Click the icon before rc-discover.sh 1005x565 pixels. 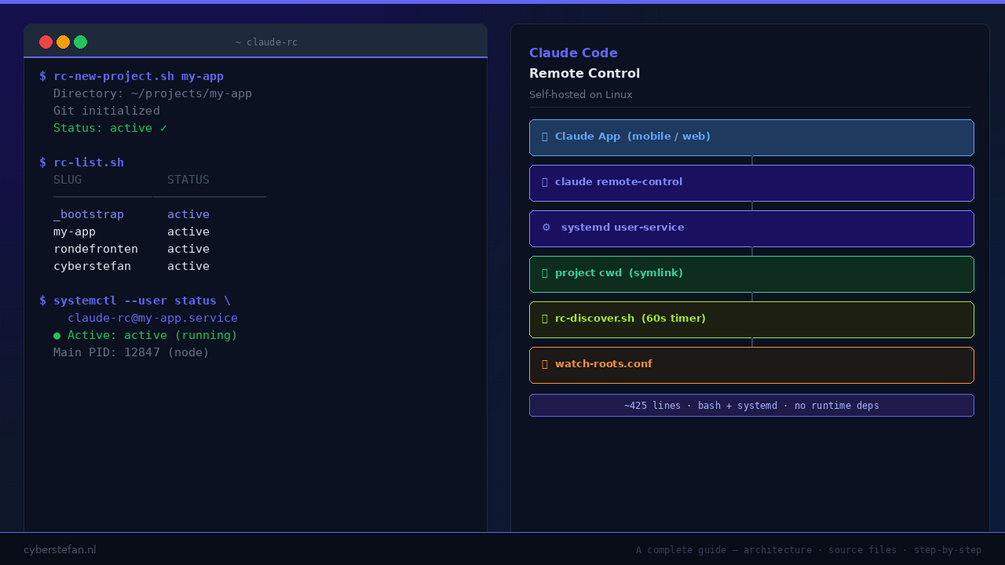point(545,318)
